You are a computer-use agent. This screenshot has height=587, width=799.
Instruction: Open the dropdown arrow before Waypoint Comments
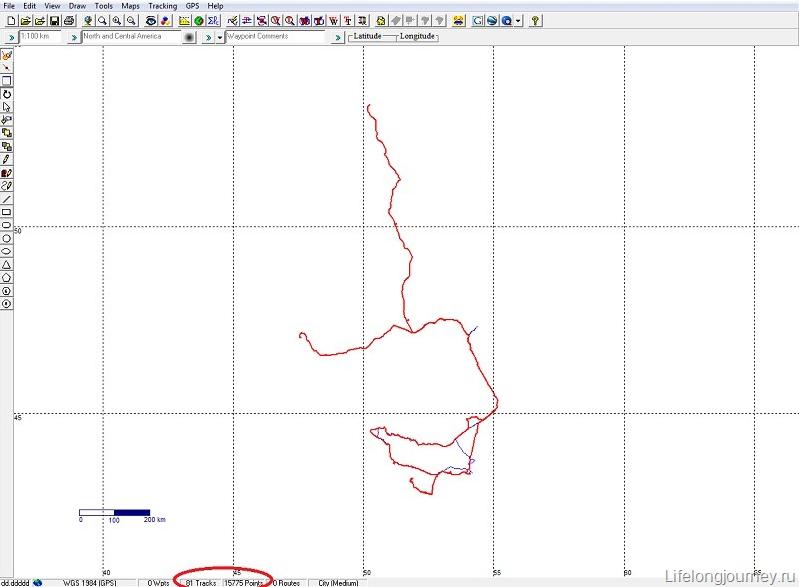point(220,37)
